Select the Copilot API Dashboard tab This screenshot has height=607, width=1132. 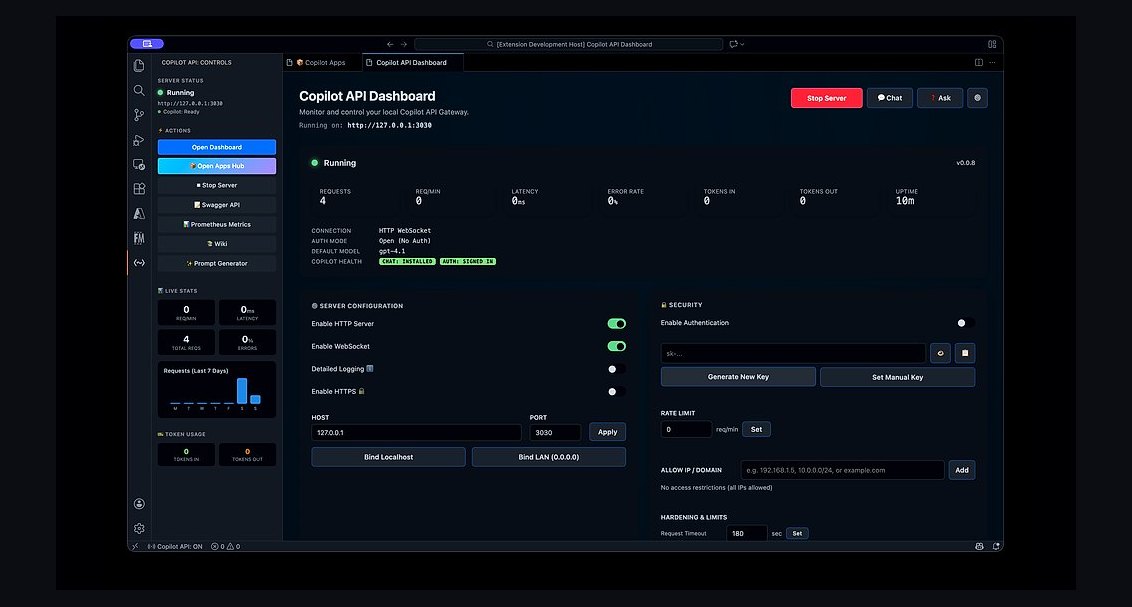click(411, 63)
